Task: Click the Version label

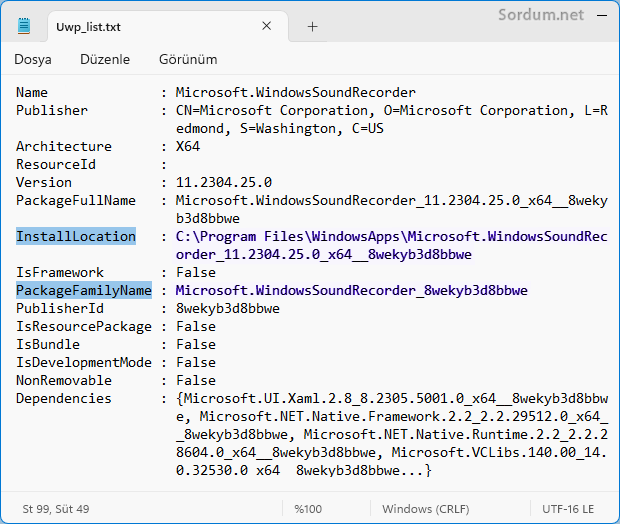Action: click(44, 182)
